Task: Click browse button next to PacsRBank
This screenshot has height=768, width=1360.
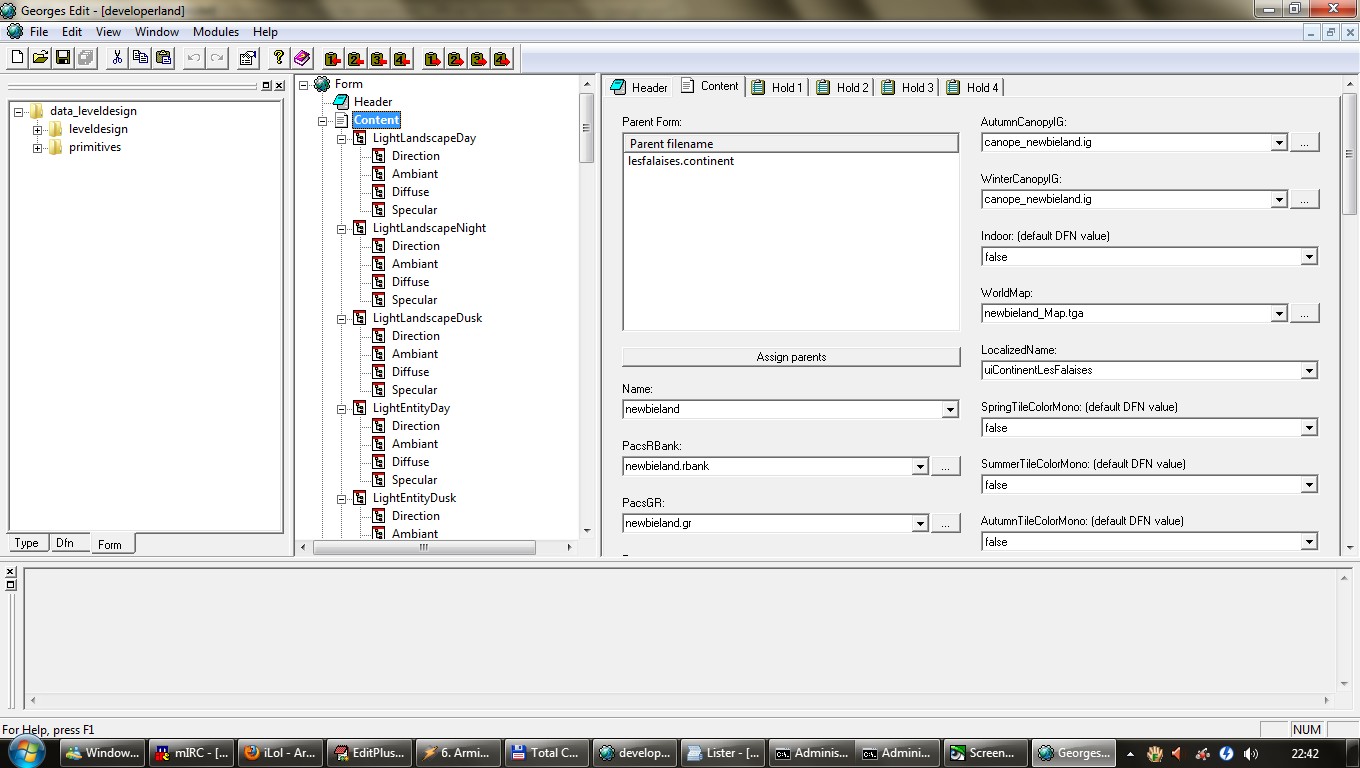Action: coord(945,466)
